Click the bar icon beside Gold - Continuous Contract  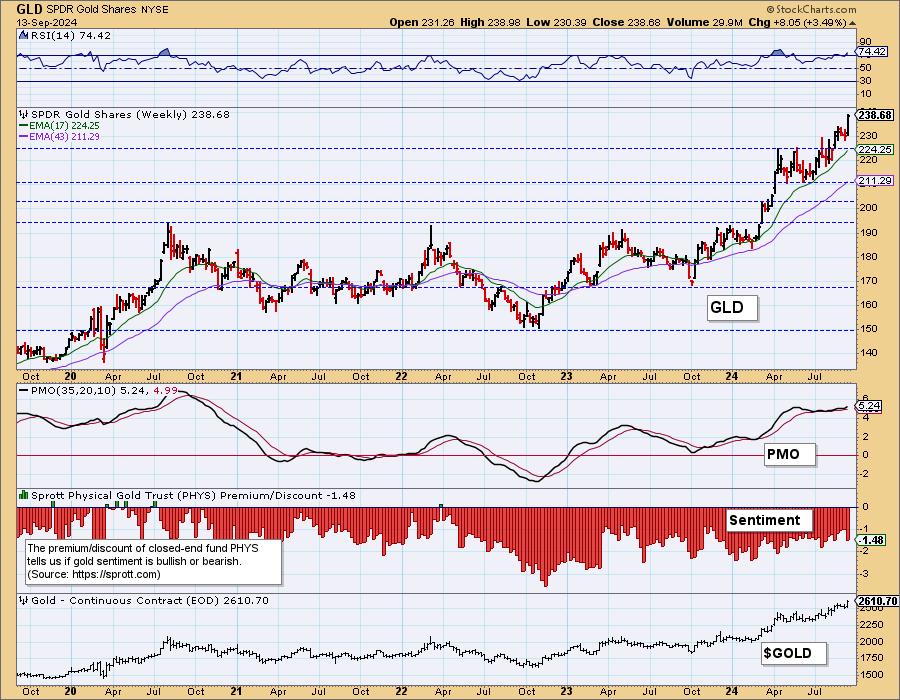tap(24, 600)
